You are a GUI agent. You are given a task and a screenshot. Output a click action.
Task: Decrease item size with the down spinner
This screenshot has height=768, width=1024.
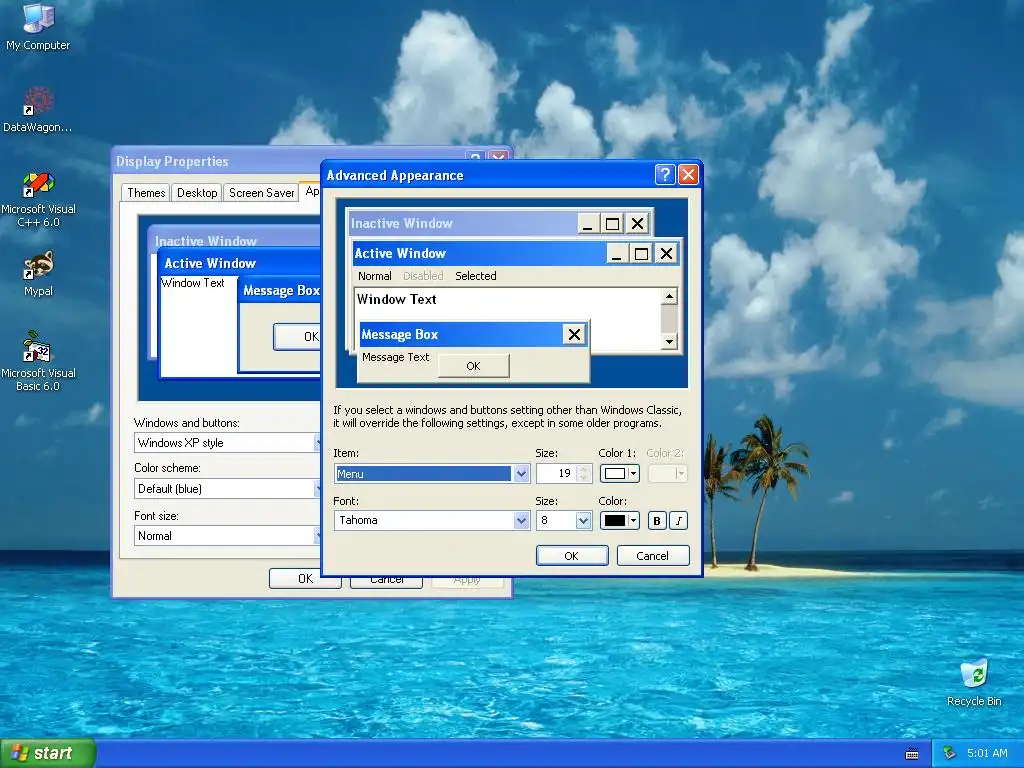(584, 478)
